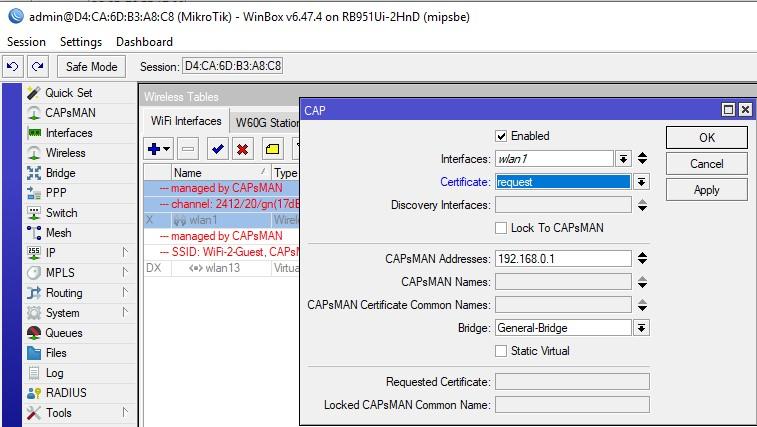
Task: Open Switch sidebar entry
Action: click(61, 213)
